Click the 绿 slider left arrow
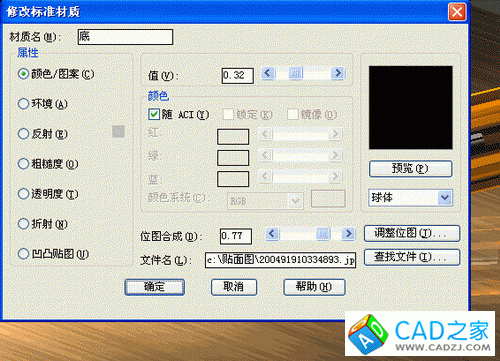 266,155
